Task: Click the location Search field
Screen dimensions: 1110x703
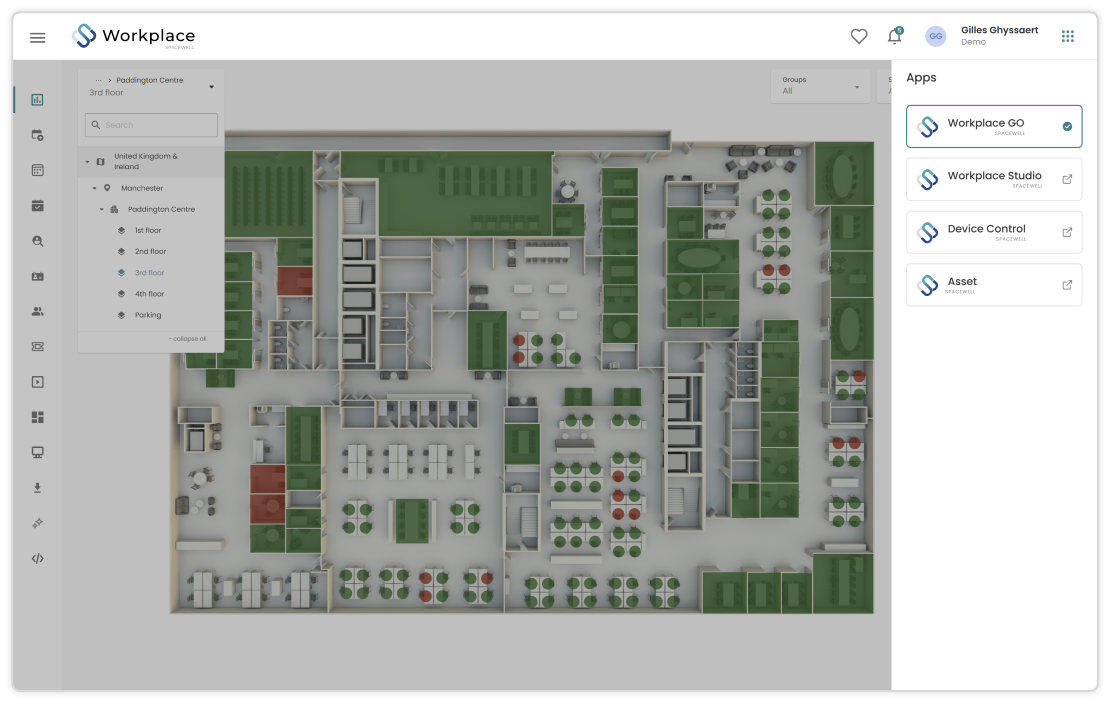Action: click(151, 125)
